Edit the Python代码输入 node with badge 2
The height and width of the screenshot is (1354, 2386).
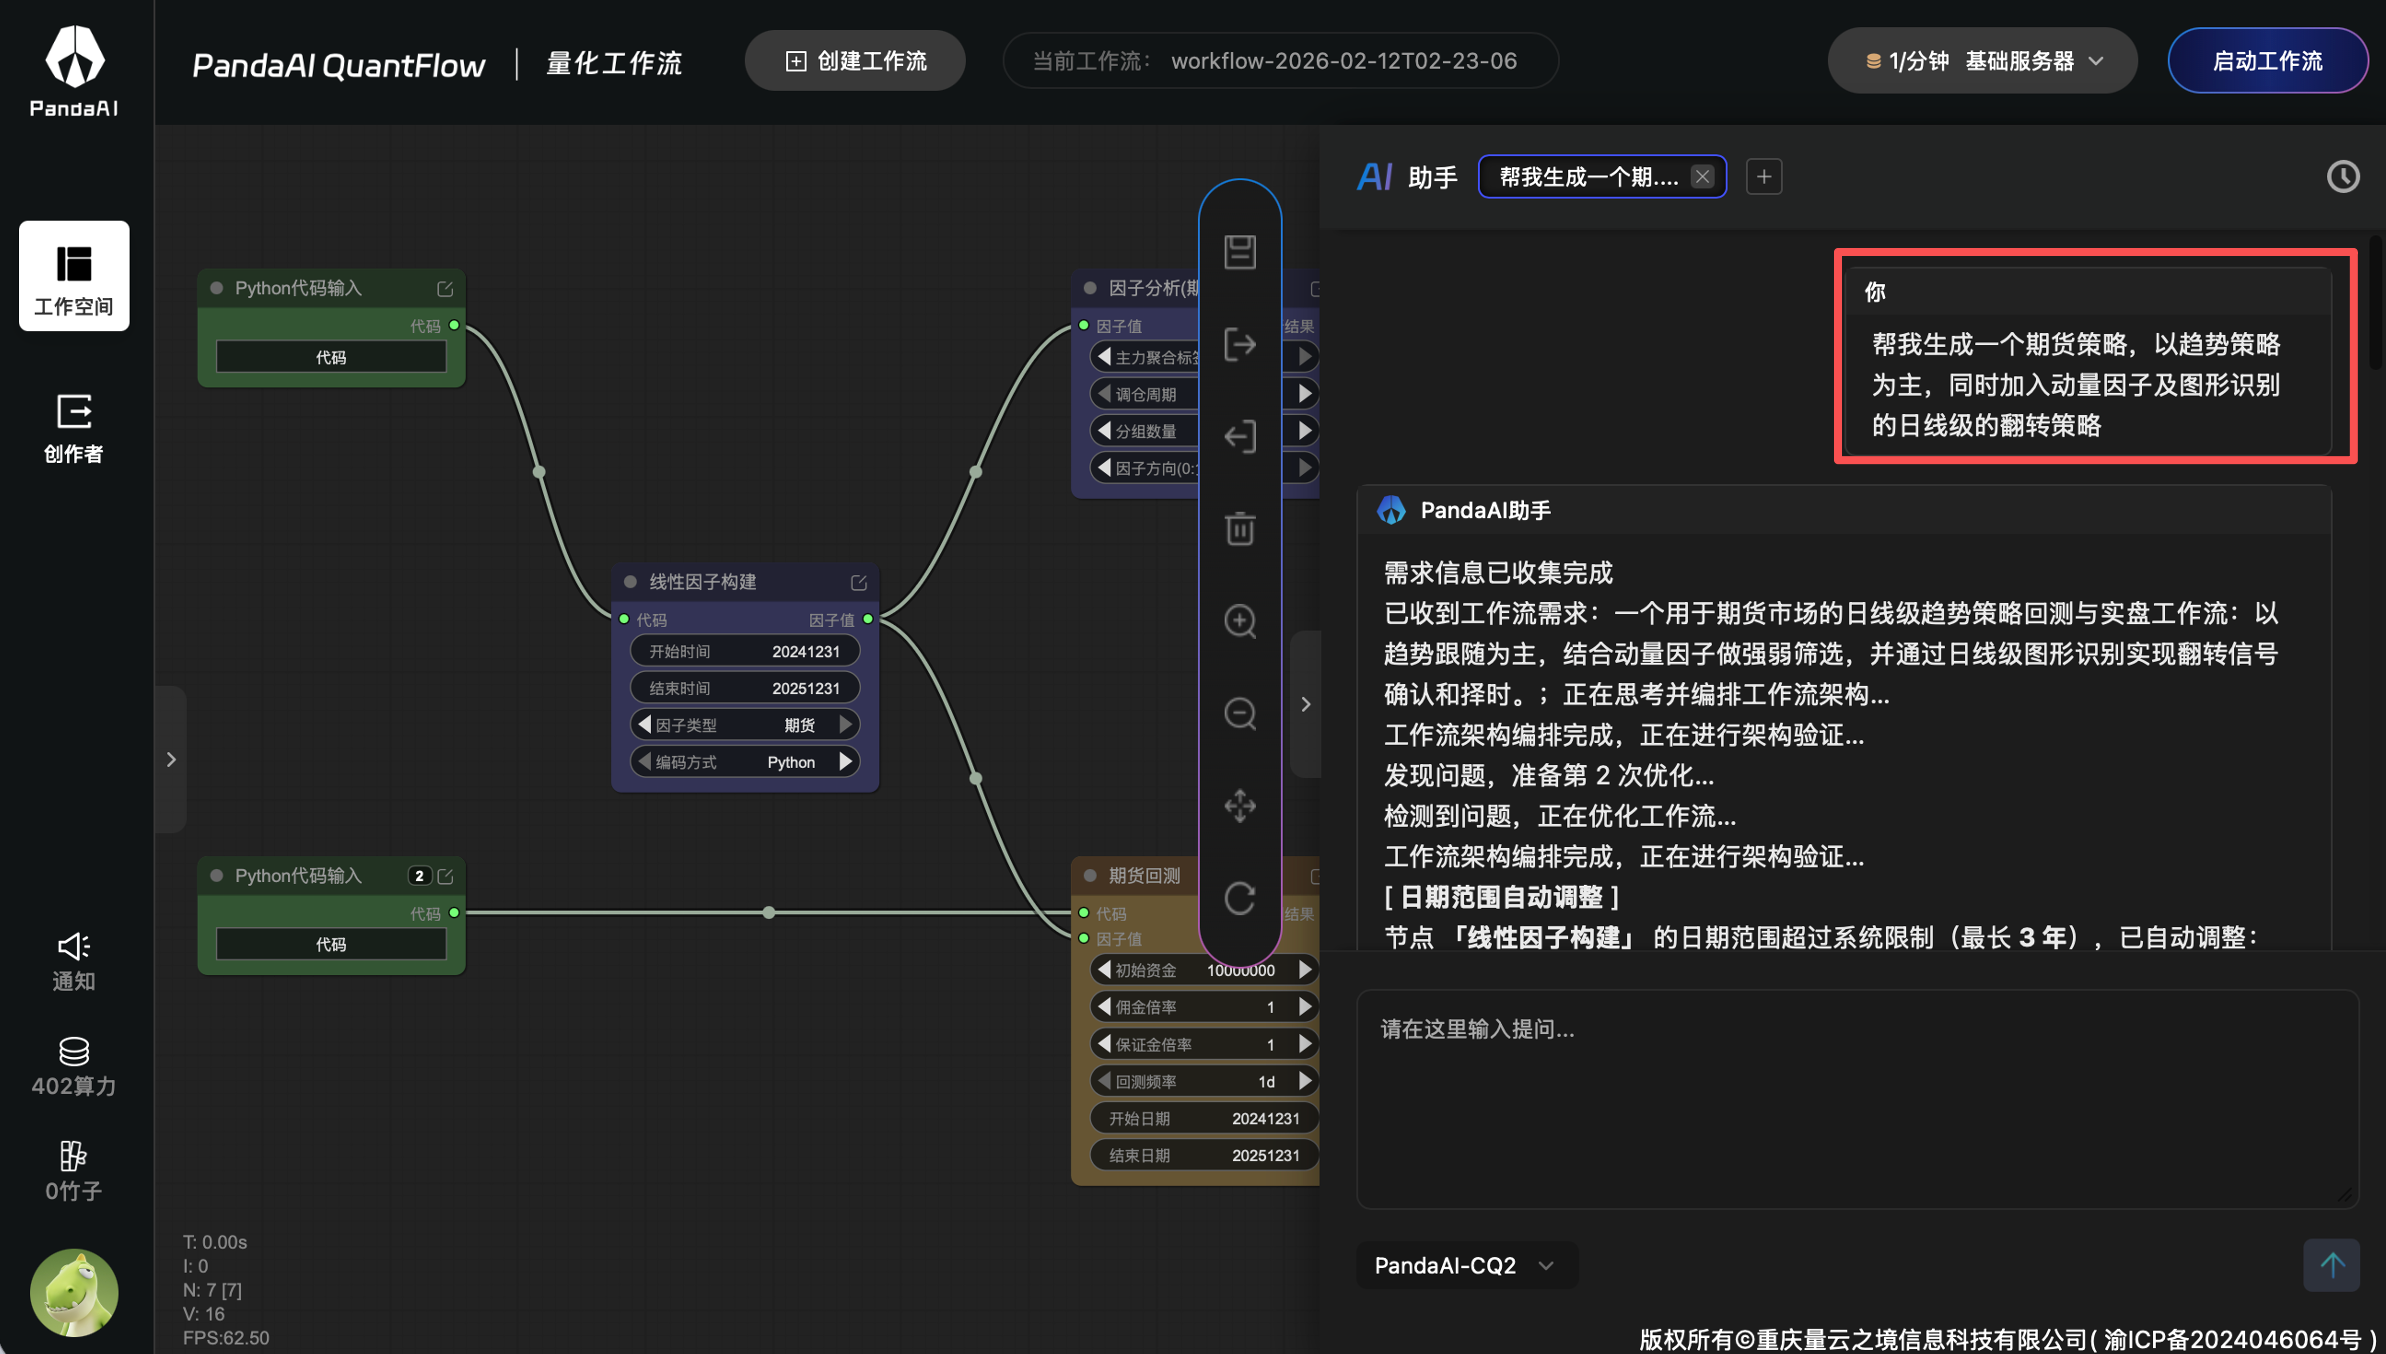pos(445,876)
